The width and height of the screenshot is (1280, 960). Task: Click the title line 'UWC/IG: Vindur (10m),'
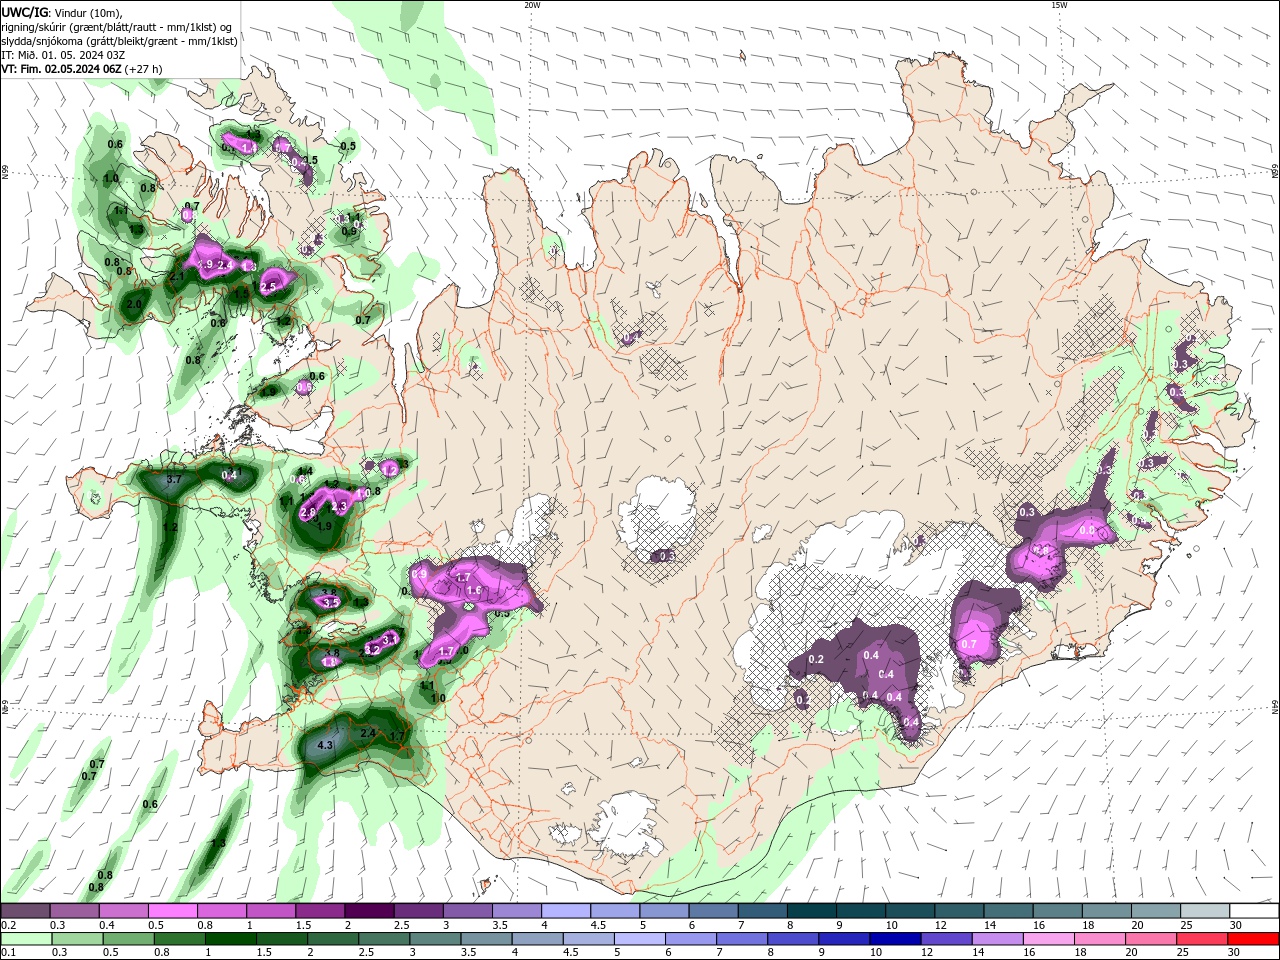(x=62, y=12)
